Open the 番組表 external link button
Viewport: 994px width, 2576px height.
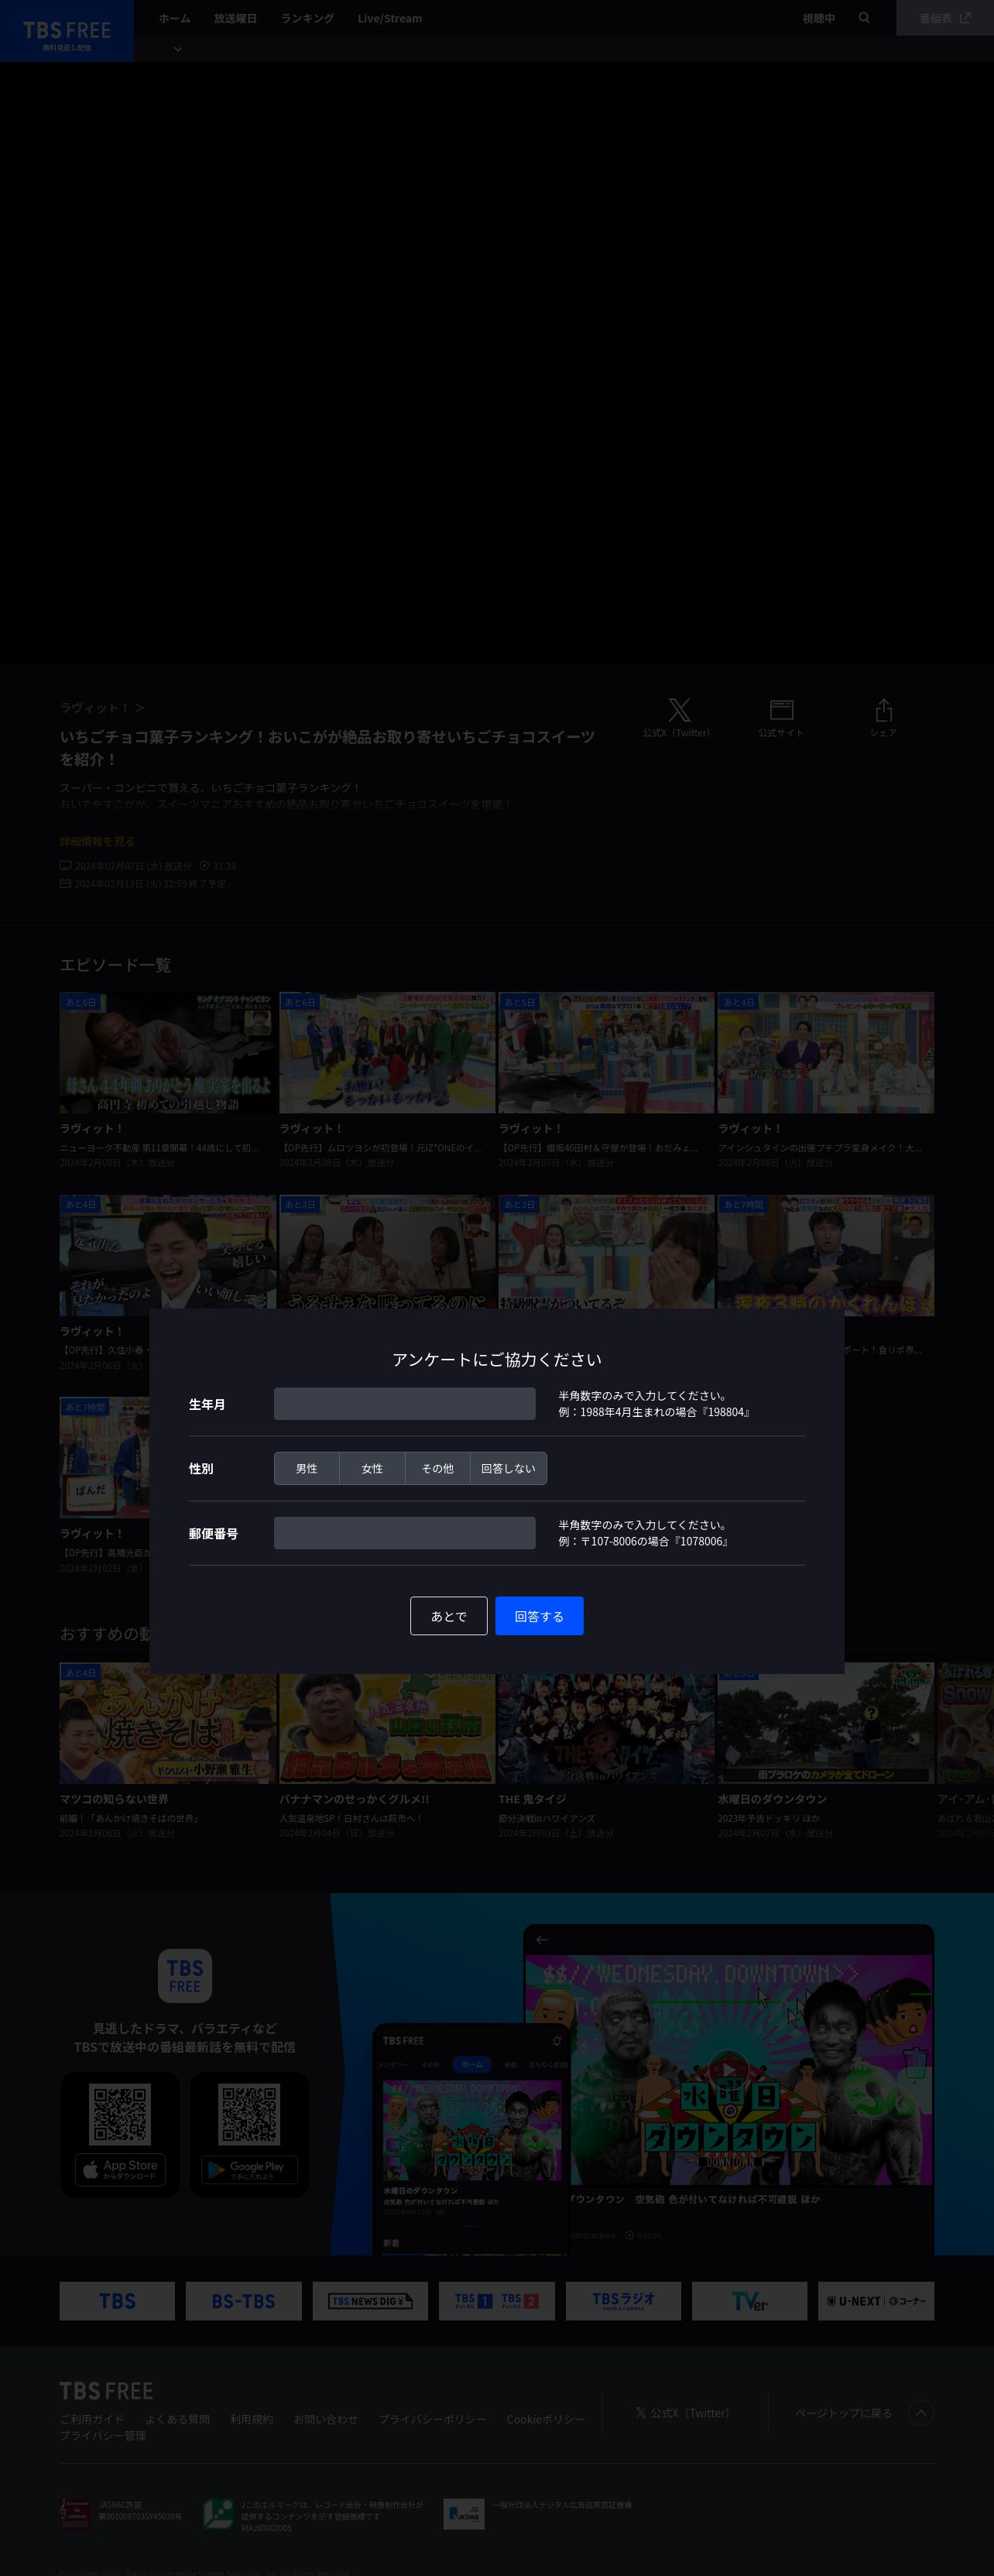(x=945, y=18)
